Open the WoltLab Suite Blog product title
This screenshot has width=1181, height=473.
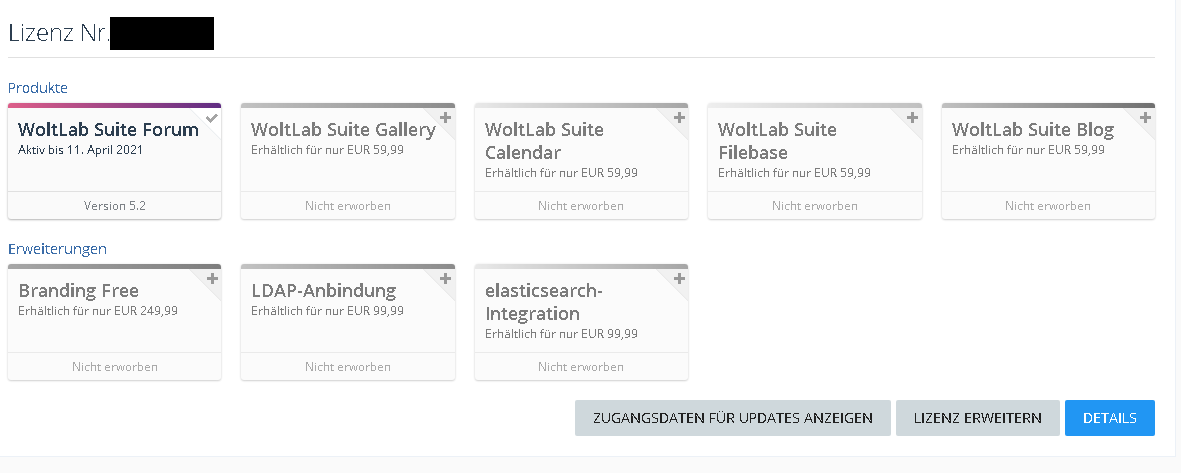pyautogui.click(x=1033, y=130)
